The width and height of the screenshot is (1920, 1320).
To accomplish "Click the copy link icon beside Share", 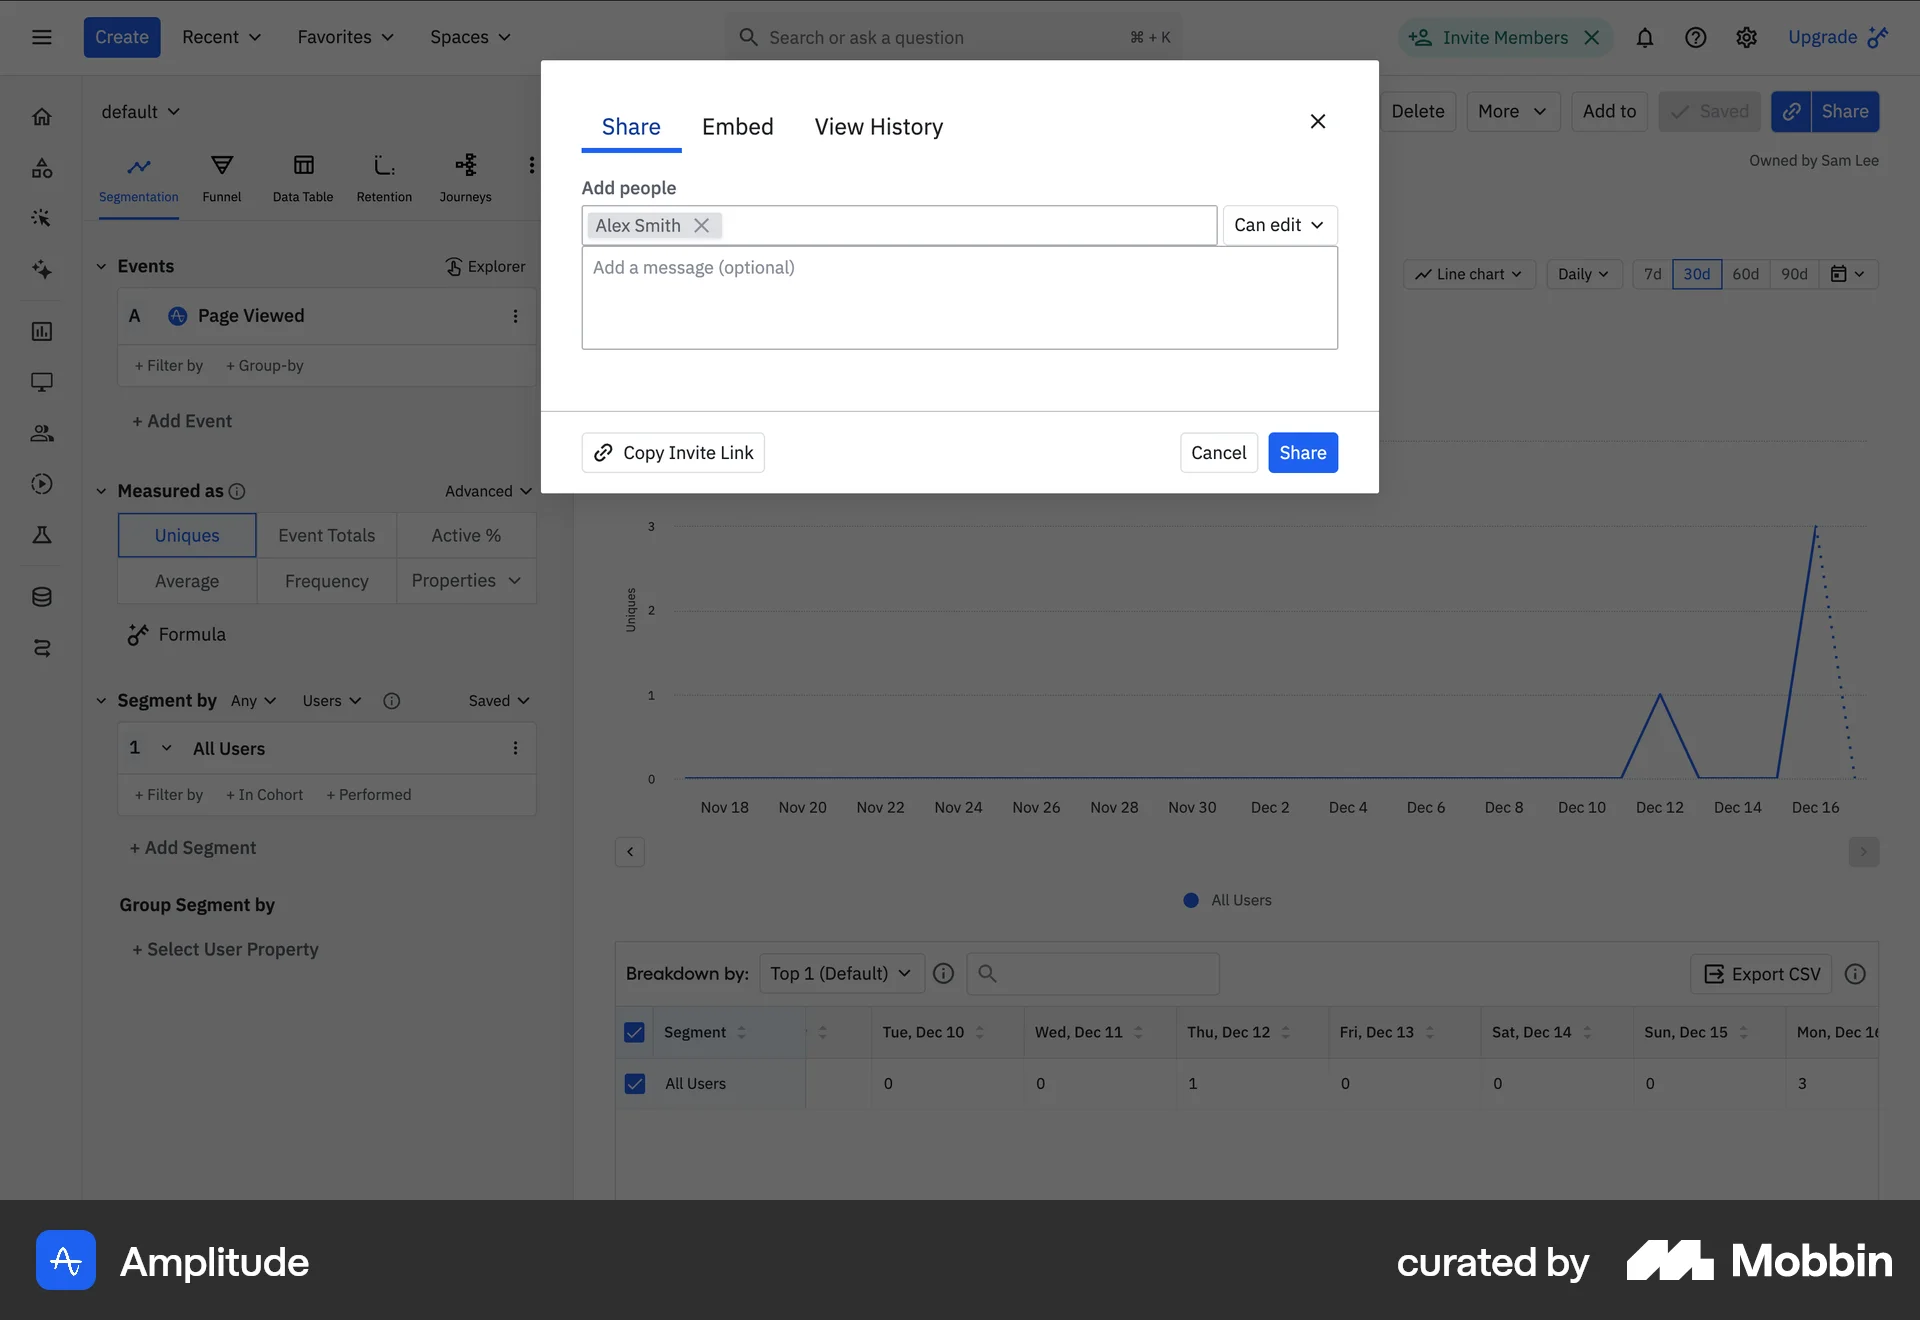I will coord(1791,112).
